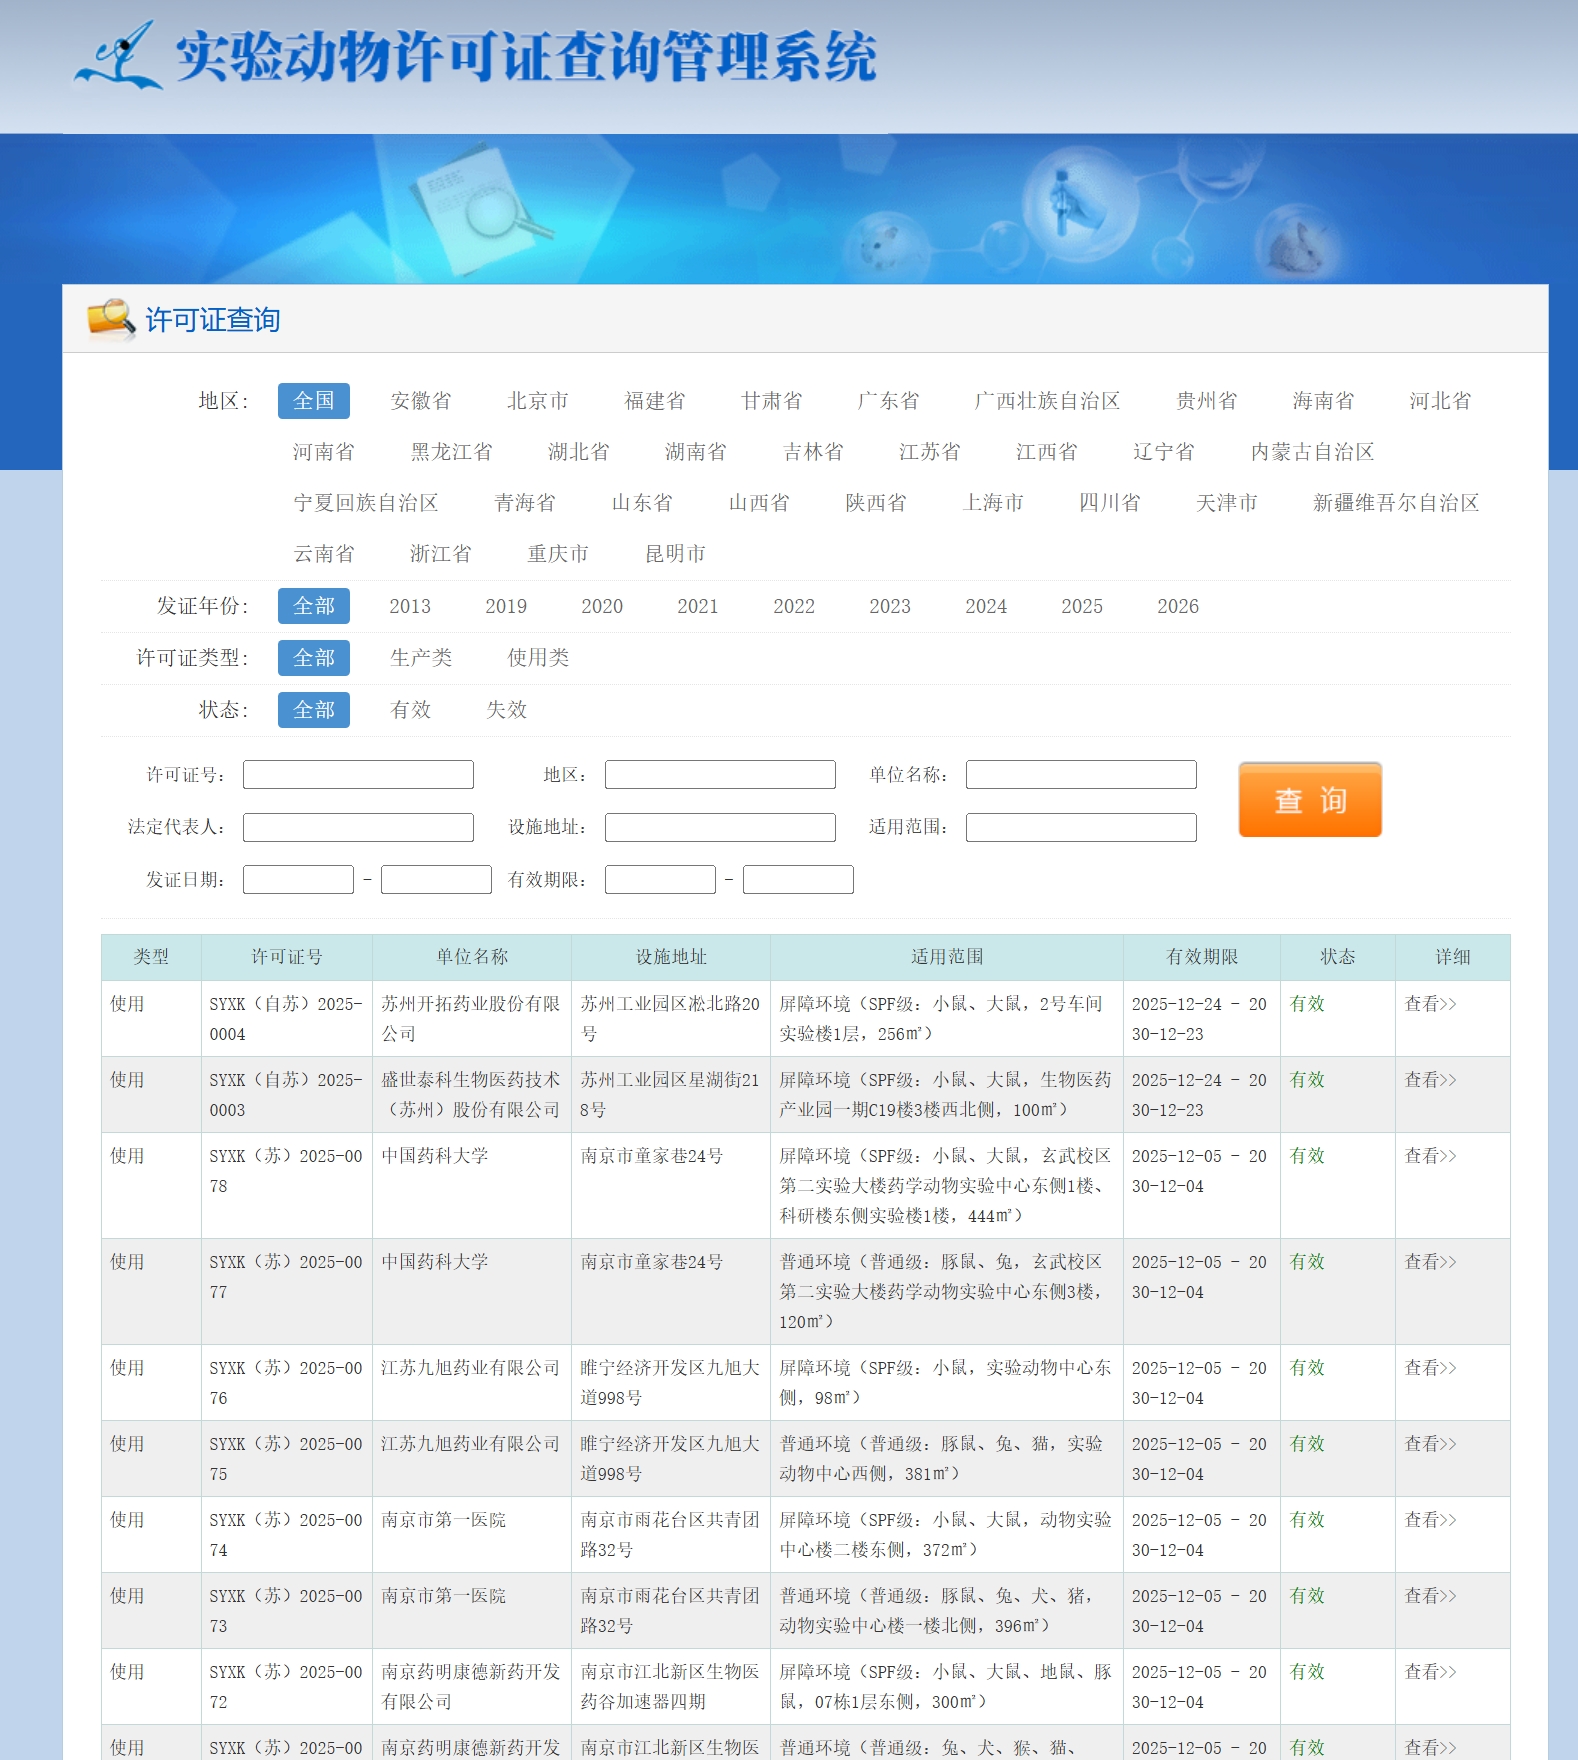Open the 发证日期 start date field
The width and height of the screenshot is (1578, 1760).
(298, 880)
